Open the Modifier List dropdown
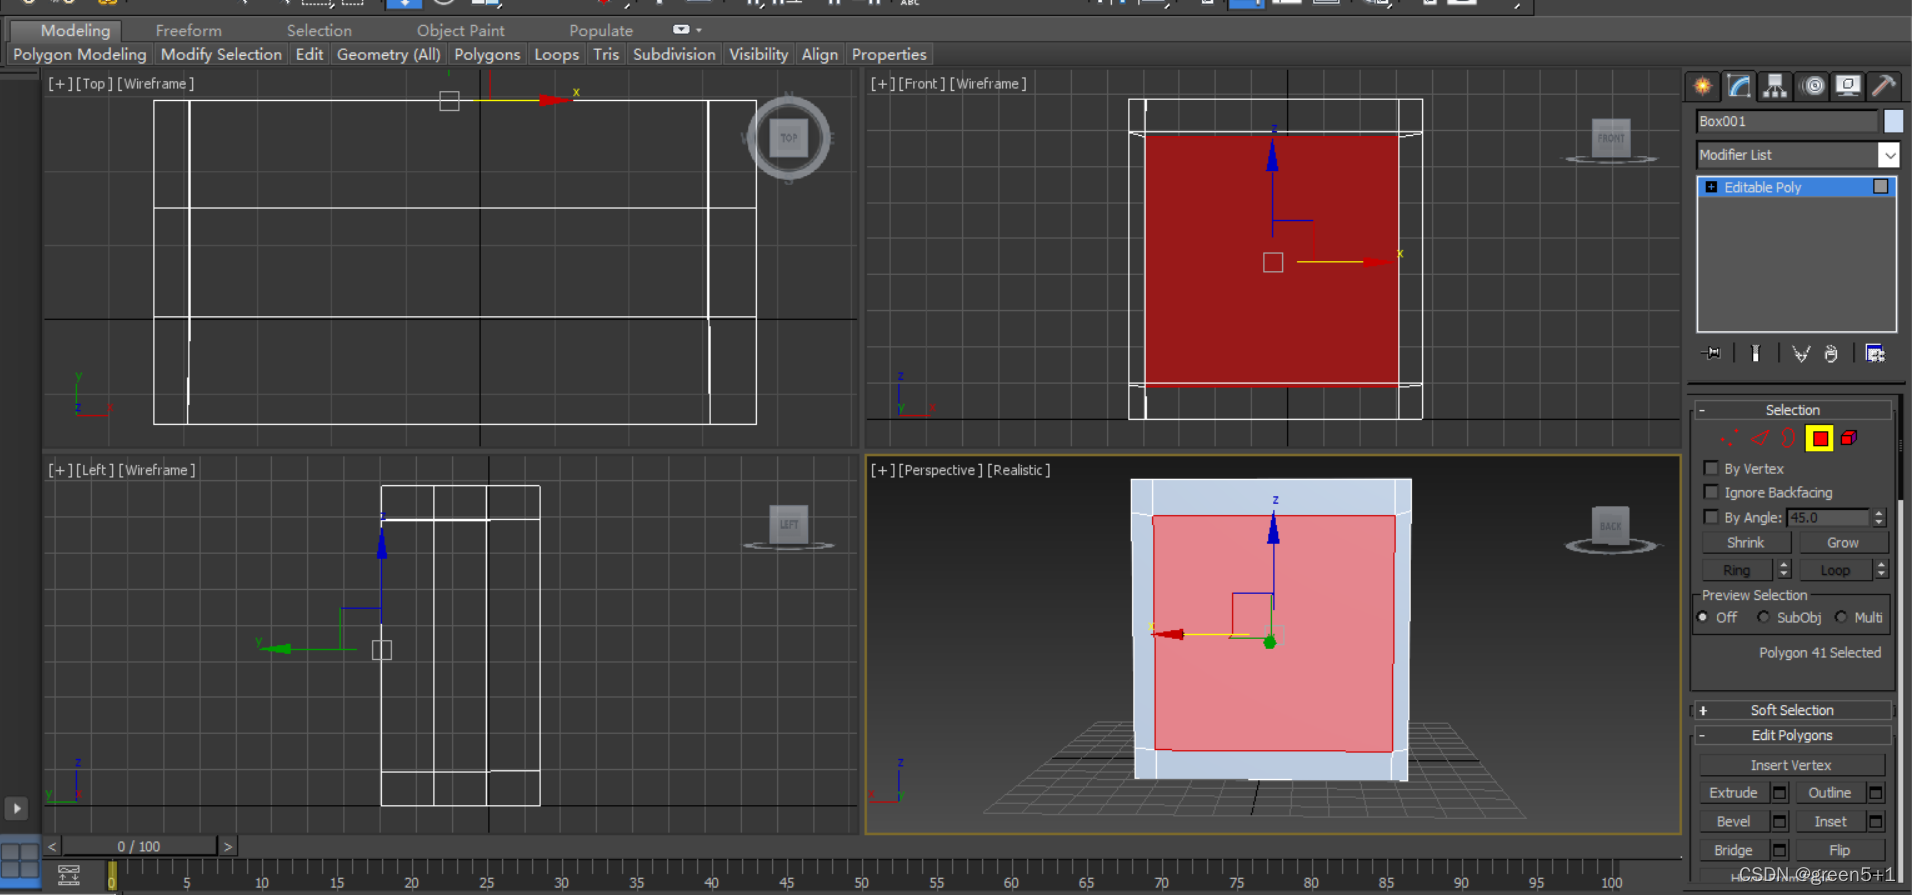This screenshot has width=1912, height=895. point(1888,155)
